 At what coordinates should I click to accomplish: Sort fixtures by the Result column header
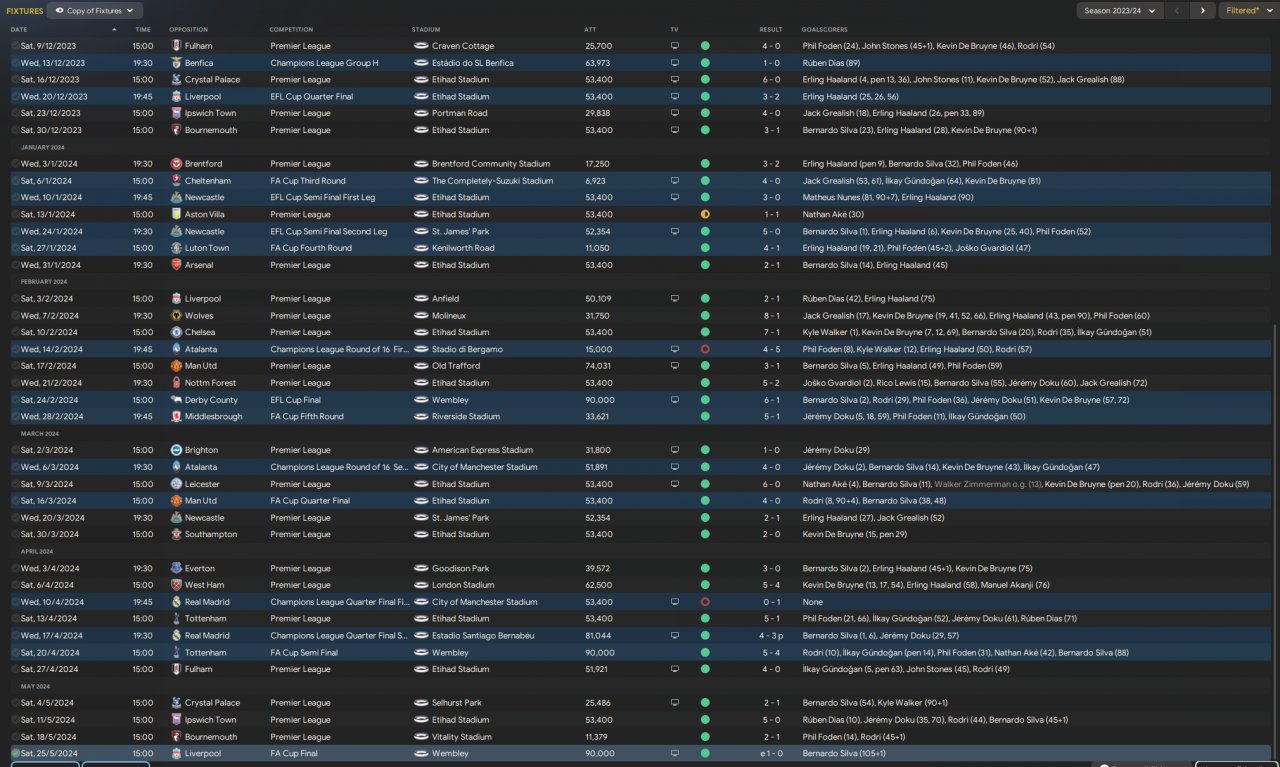click(771, 29)
